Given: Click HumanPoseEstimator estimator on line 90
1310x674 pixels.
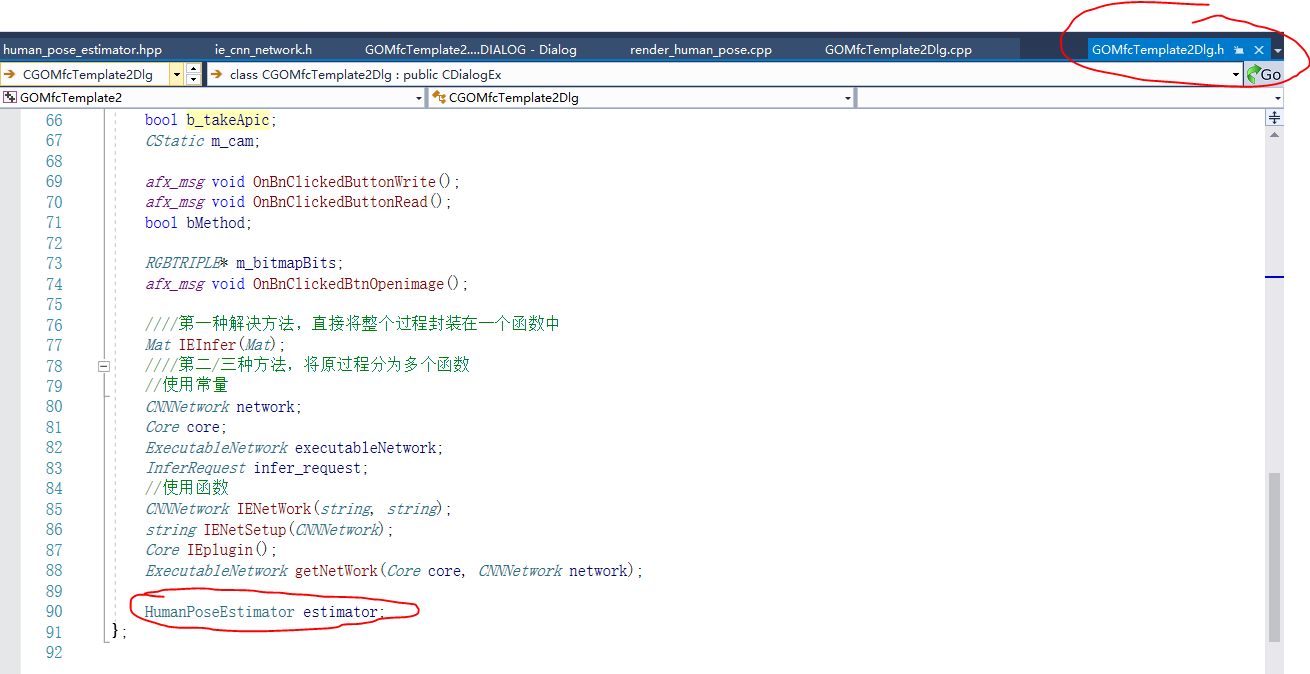Looking at the screenshot, I should [x=264, y=612].
